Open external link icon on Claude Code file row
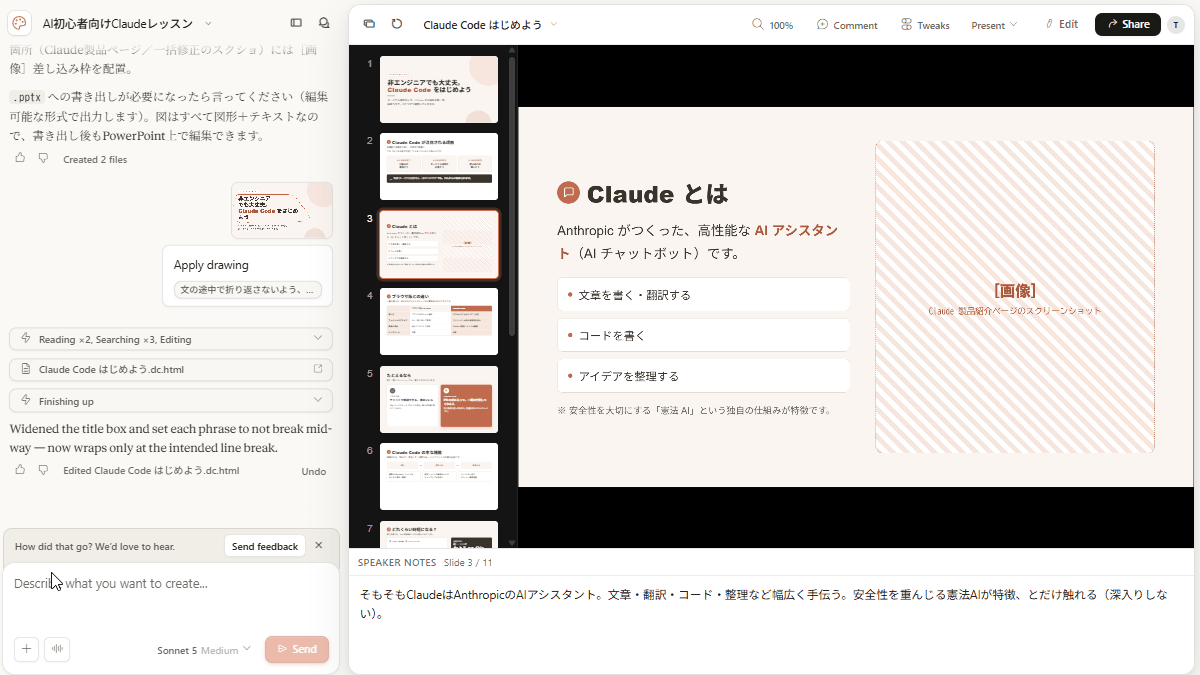Viewport: 1200px width, 675px height. (x=318, y=369)
